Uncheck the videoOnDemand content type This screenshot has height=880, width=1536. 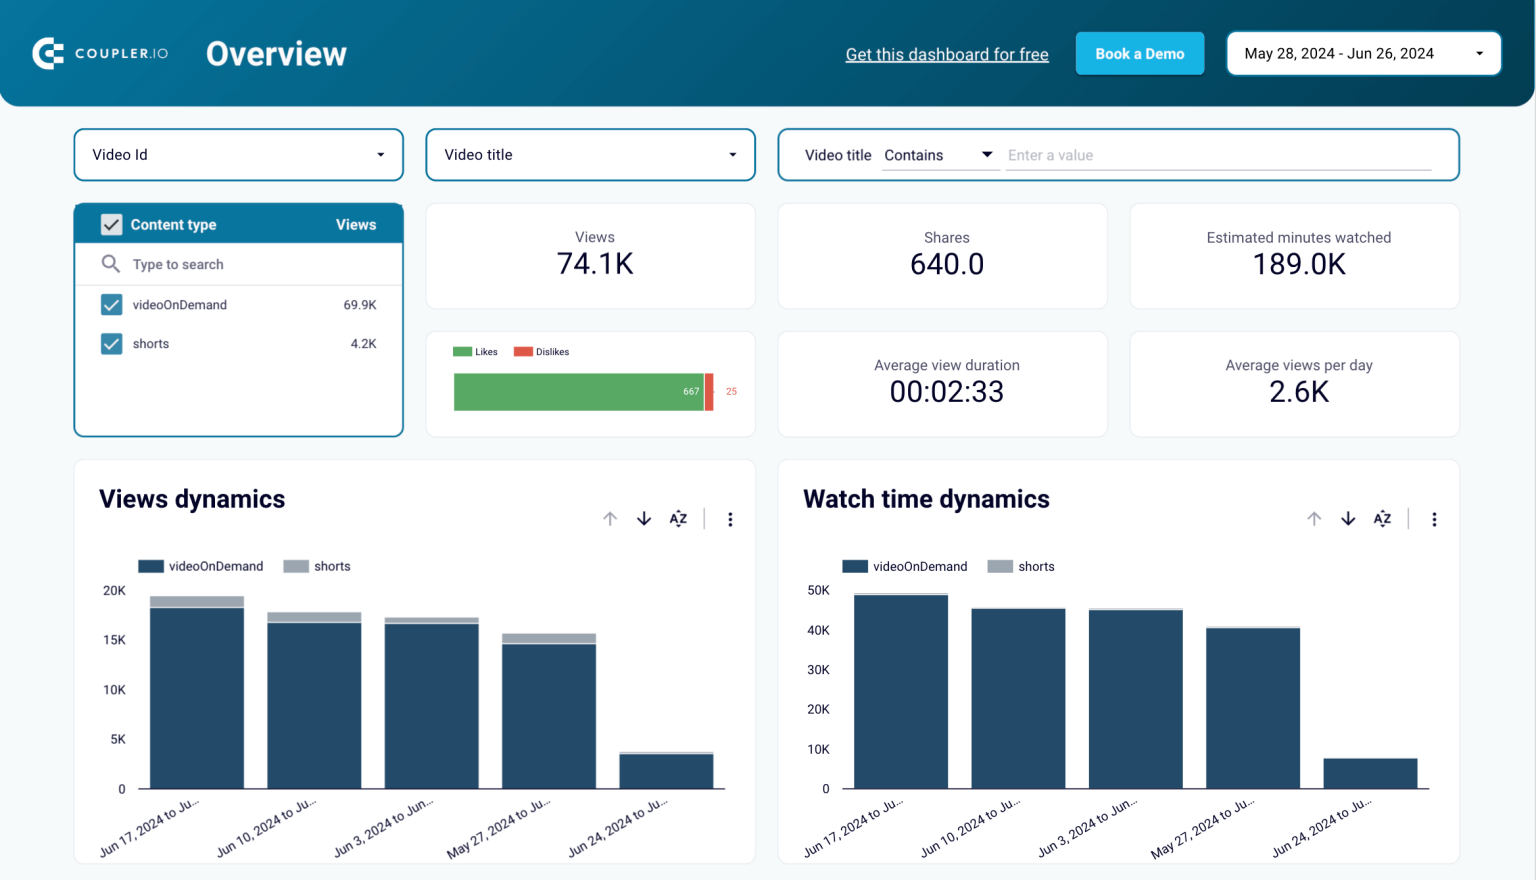click(111, 305)
